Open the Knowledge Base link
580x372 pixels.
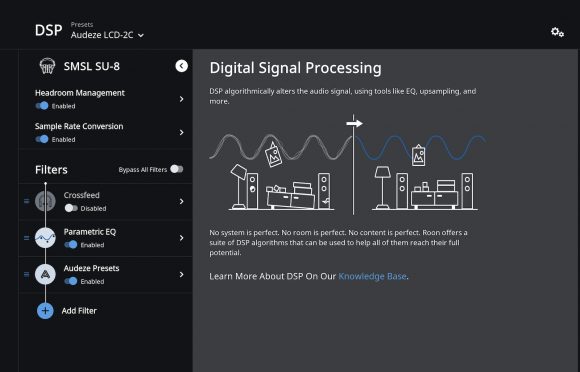pyautogui.click(x=372, y=276)
